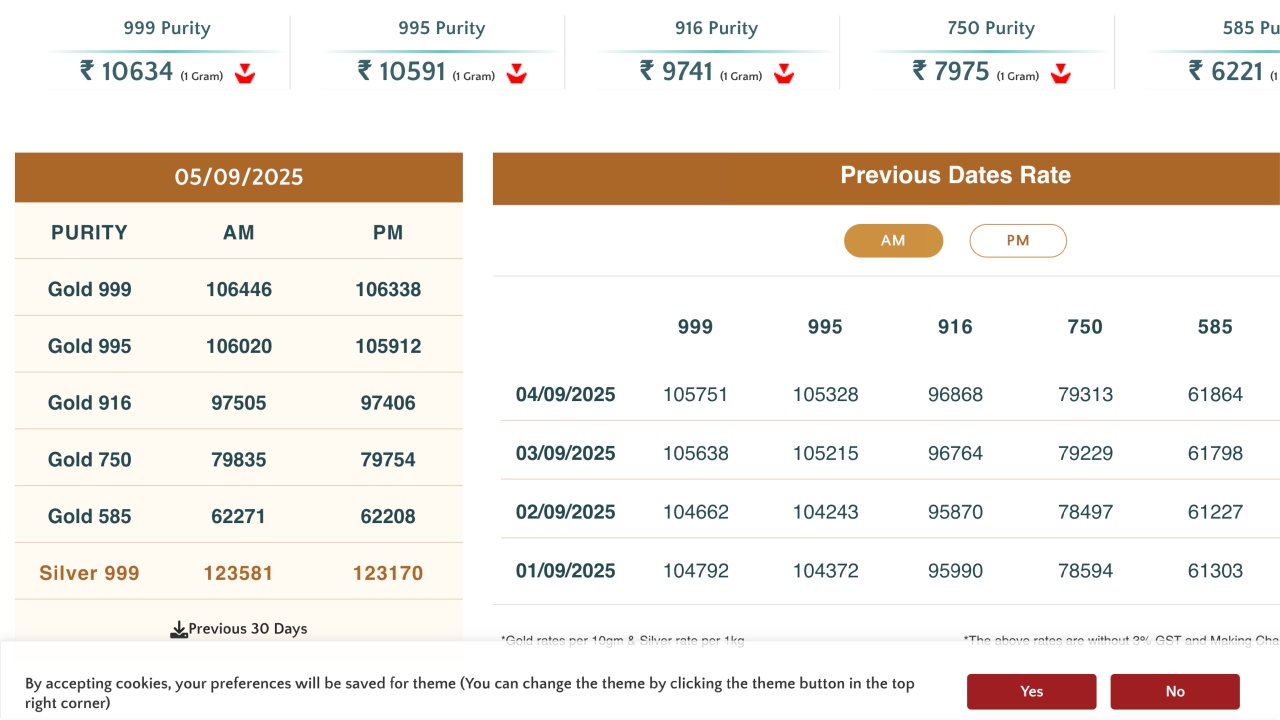Viewport: 1280px width, 720px height.
Task: Click the red down arrow beside ₹7975 rate
Action: (1061, 73)
